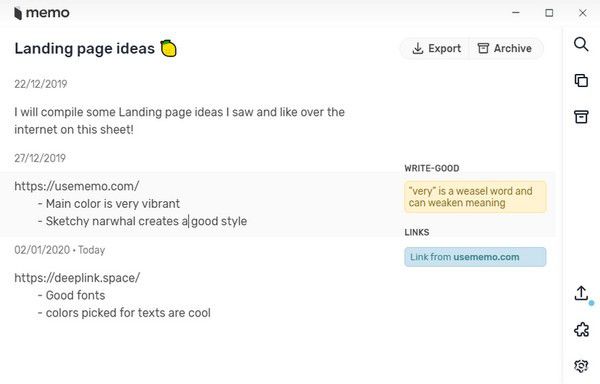Click the 27/12/2019 date heading
600x384 pixels.
pos(40,158)
